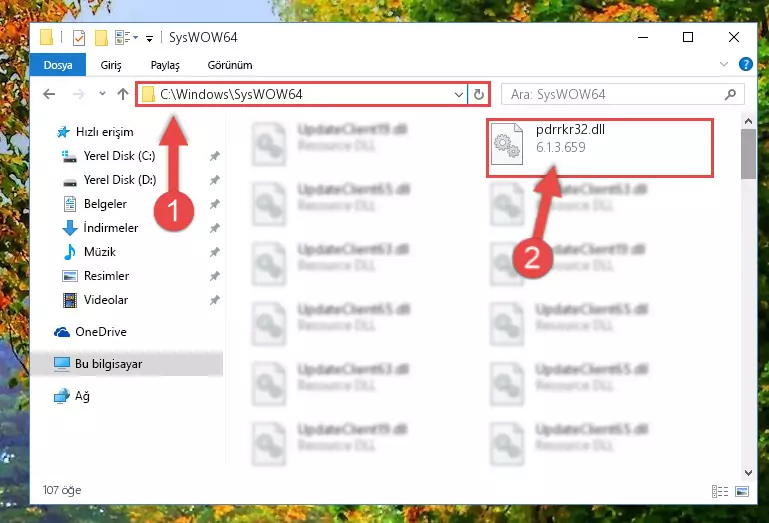Viewport: 769px width, 523px height.
Task: Open the Customize Quick Access Toolbar dropdown
Action: pos(149,38)
